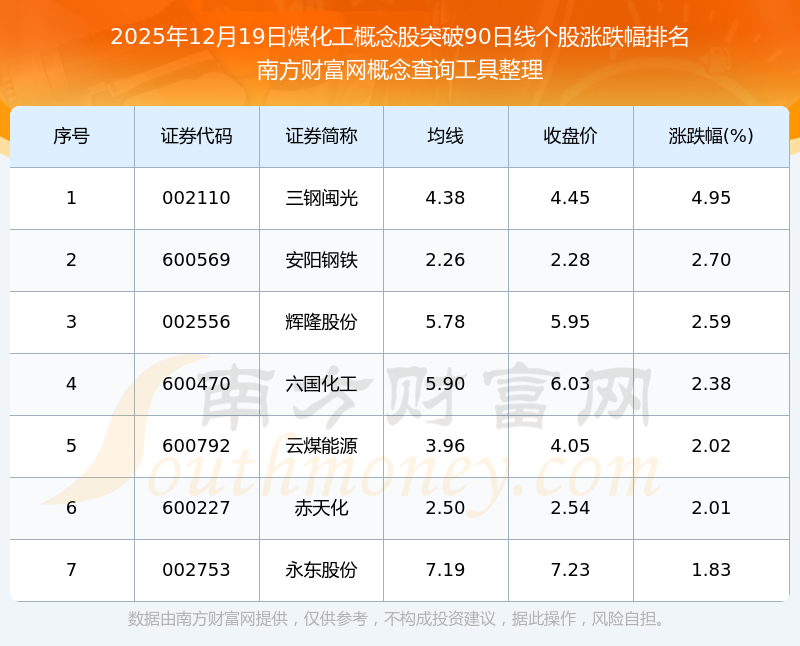Click the disclaimer text at the bottom
The height and width of the screenshot is (646, 800).
click(397, 619)
